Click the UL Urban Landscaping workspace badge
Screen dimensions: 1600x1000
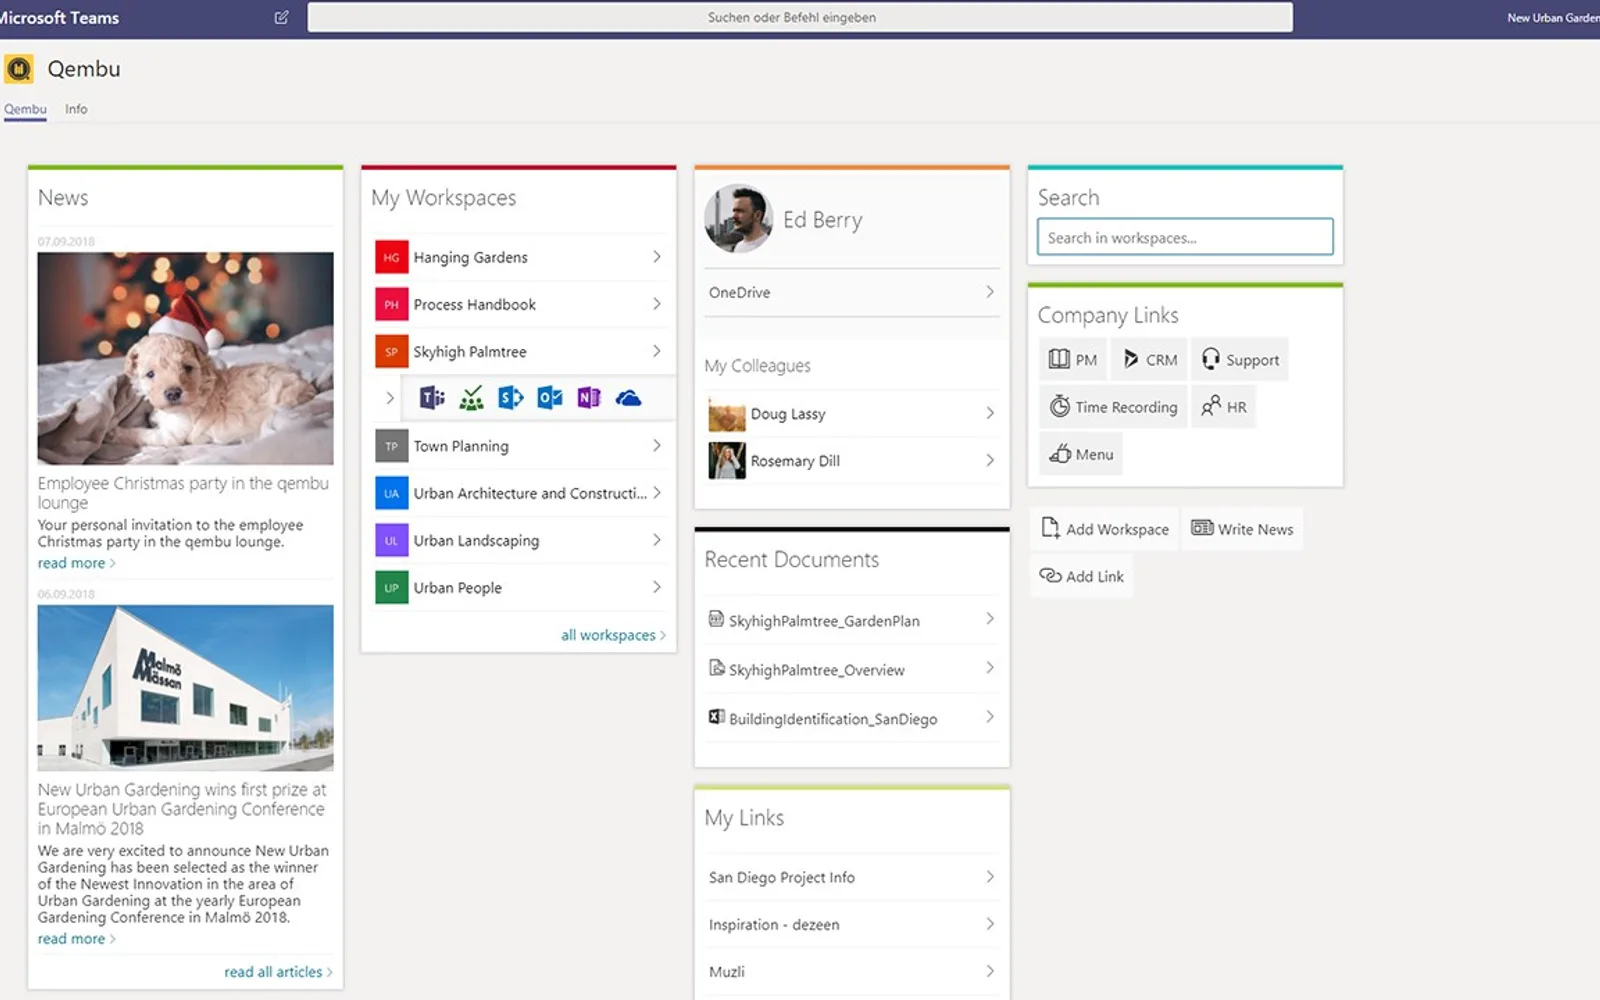click(x=391, y=540)
